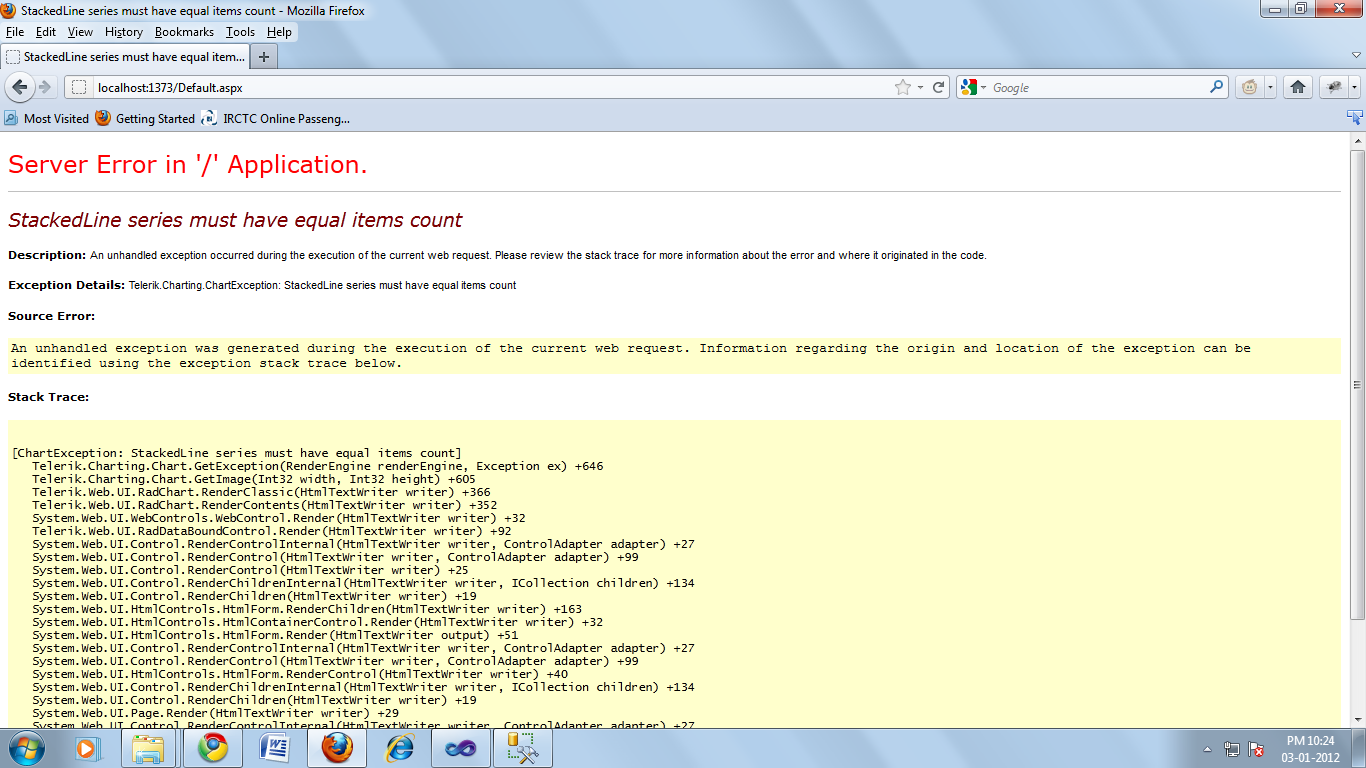Open the Windows Start menu
This screenshot has height=768, width=1366.
[x=26, y=748]
